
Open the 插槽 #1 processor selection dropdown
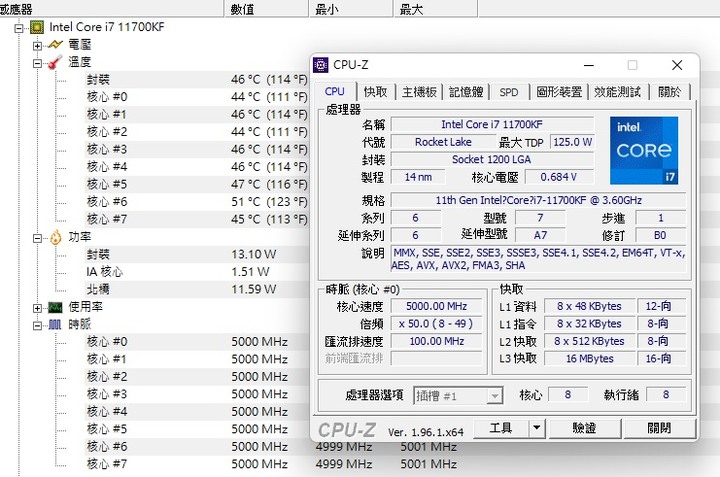point(494,396)
